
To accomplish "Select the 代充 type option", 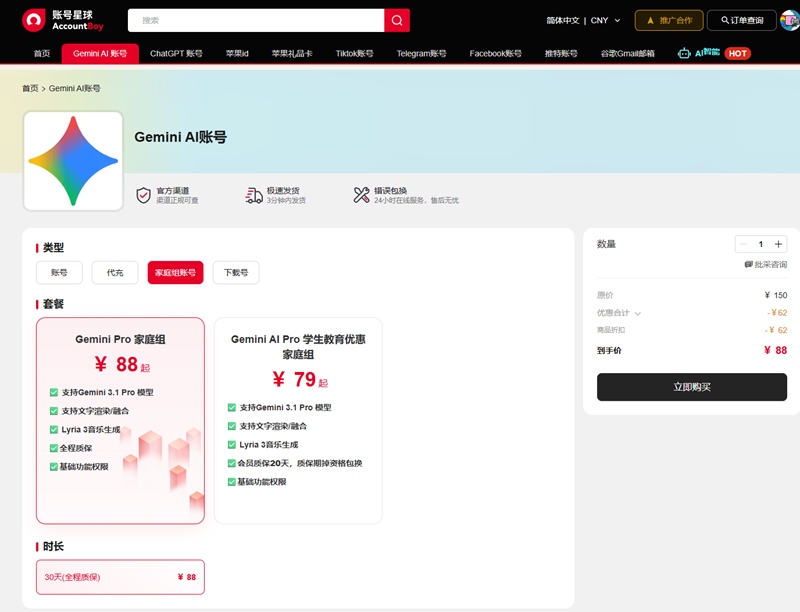I will click(x=115, y=272).
